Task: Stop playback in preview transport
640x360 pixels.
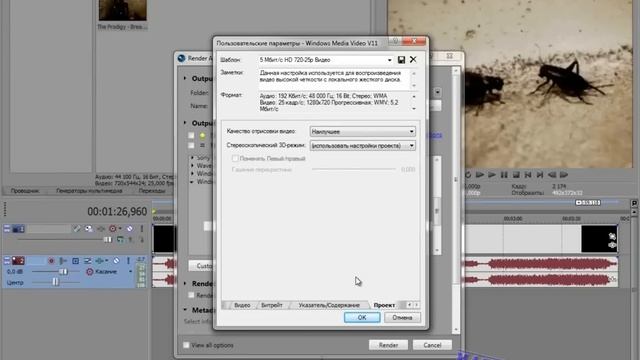Action: pyautogui.click(x=516, y=175)
